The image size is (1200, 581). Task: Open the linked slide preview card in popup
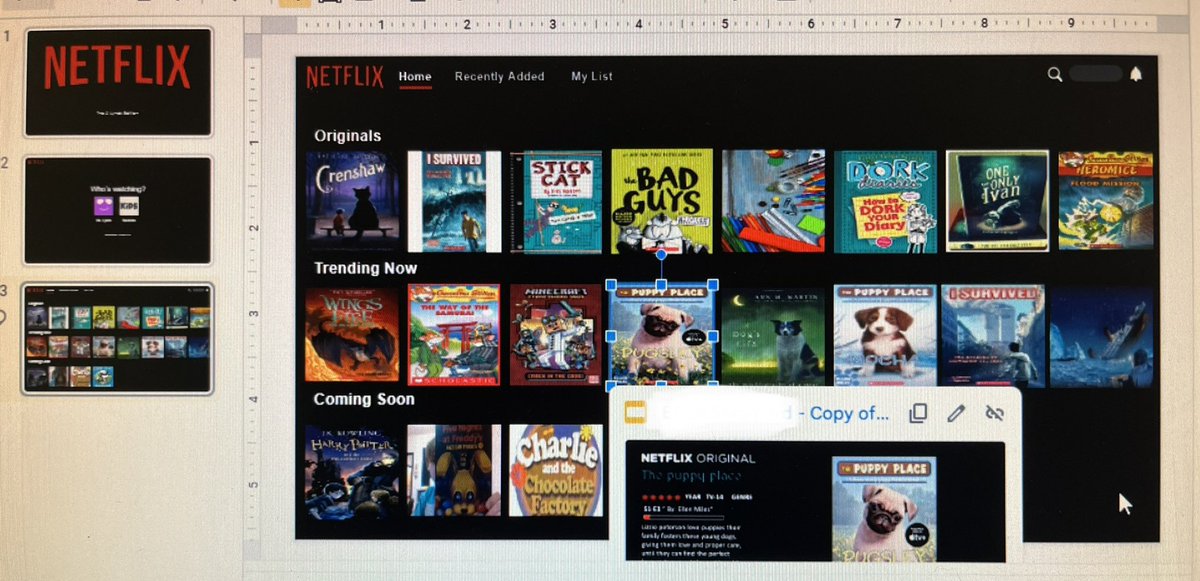[x=815, y=499]
